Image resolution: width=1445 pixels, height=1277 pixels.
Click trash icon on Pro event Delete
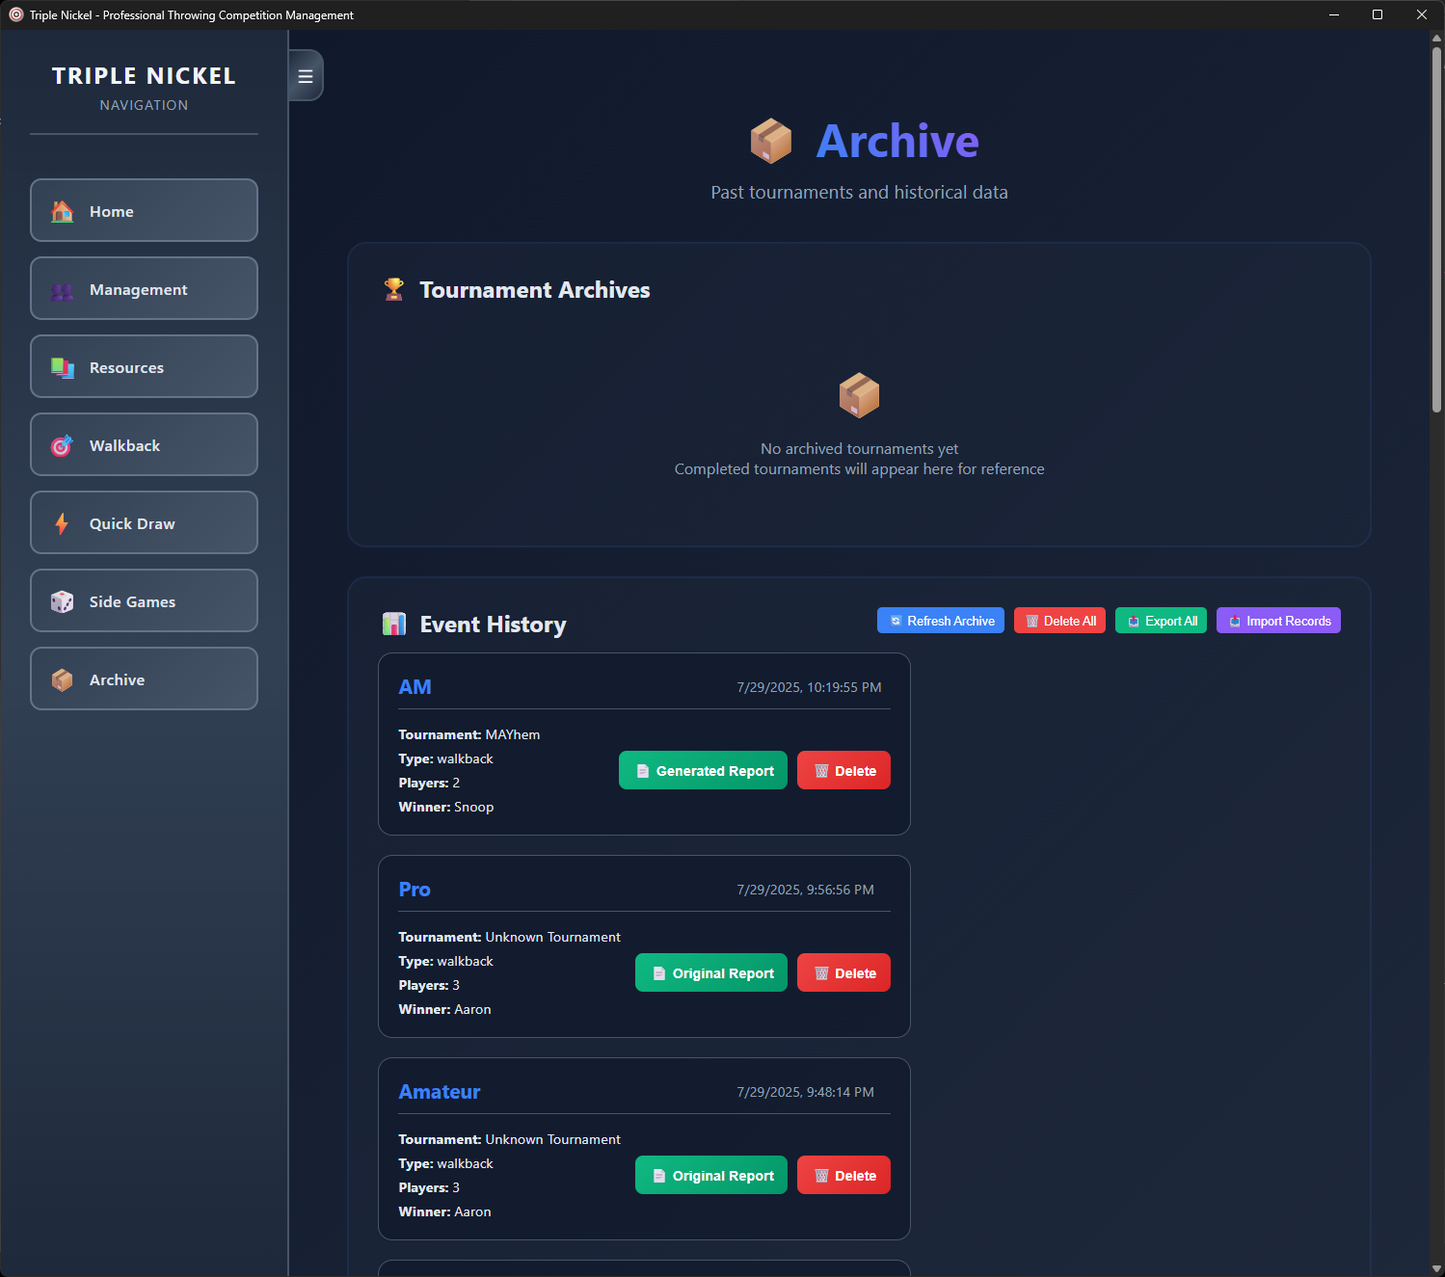click(x=821, y=974)
